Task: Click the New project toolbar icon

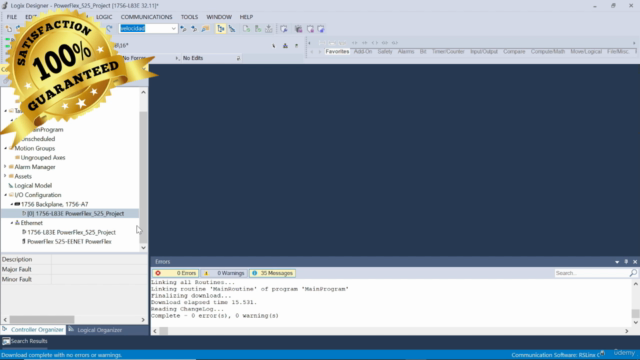Action: pyautogui.click(x=9, y=29)
